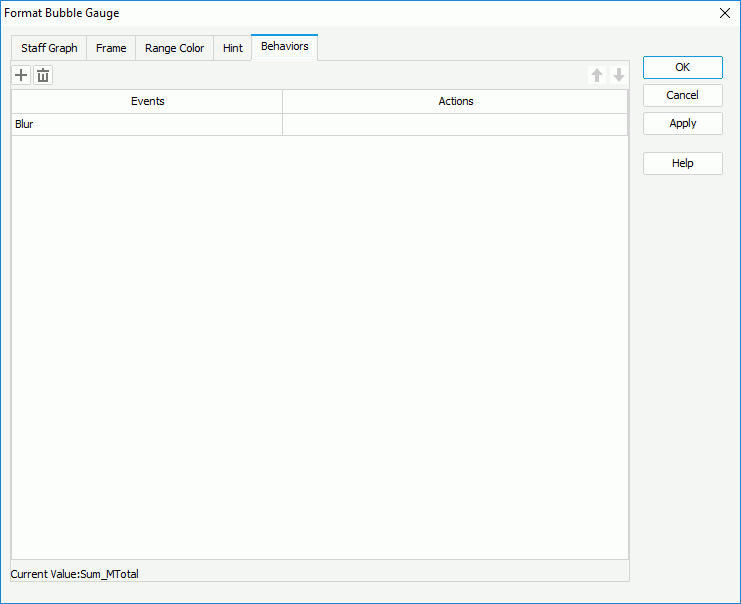This screenshot has width=741, height=604.
Task: Apply the current gauge settings
Action: 682,123
